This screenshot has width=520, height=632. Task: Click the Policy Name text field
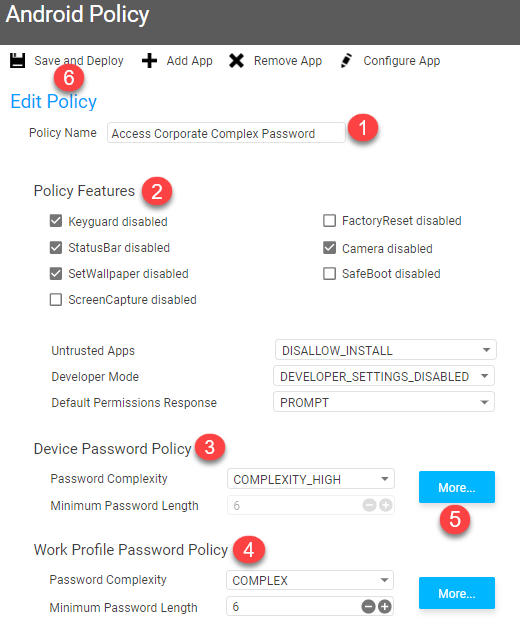(x=226, y=133)
